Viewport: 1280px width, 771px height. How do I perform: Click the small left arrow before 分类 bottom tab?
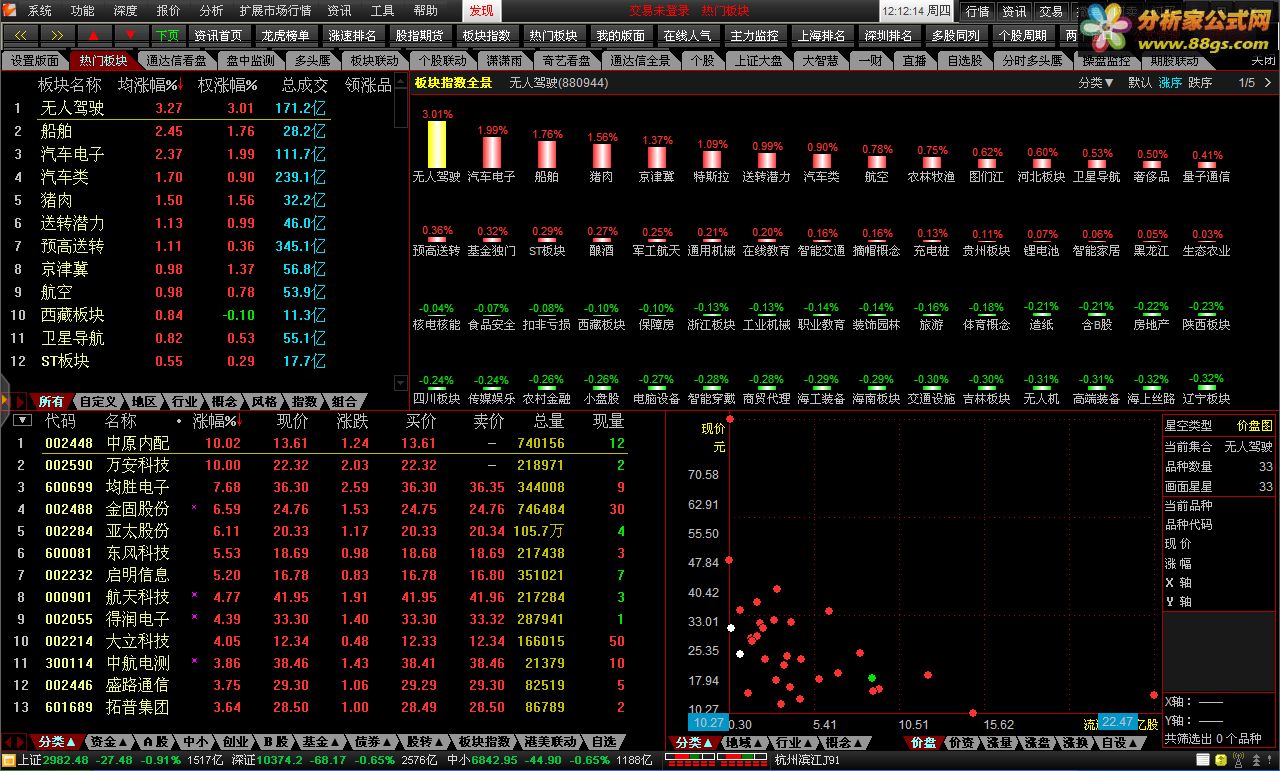coord(7,742)
